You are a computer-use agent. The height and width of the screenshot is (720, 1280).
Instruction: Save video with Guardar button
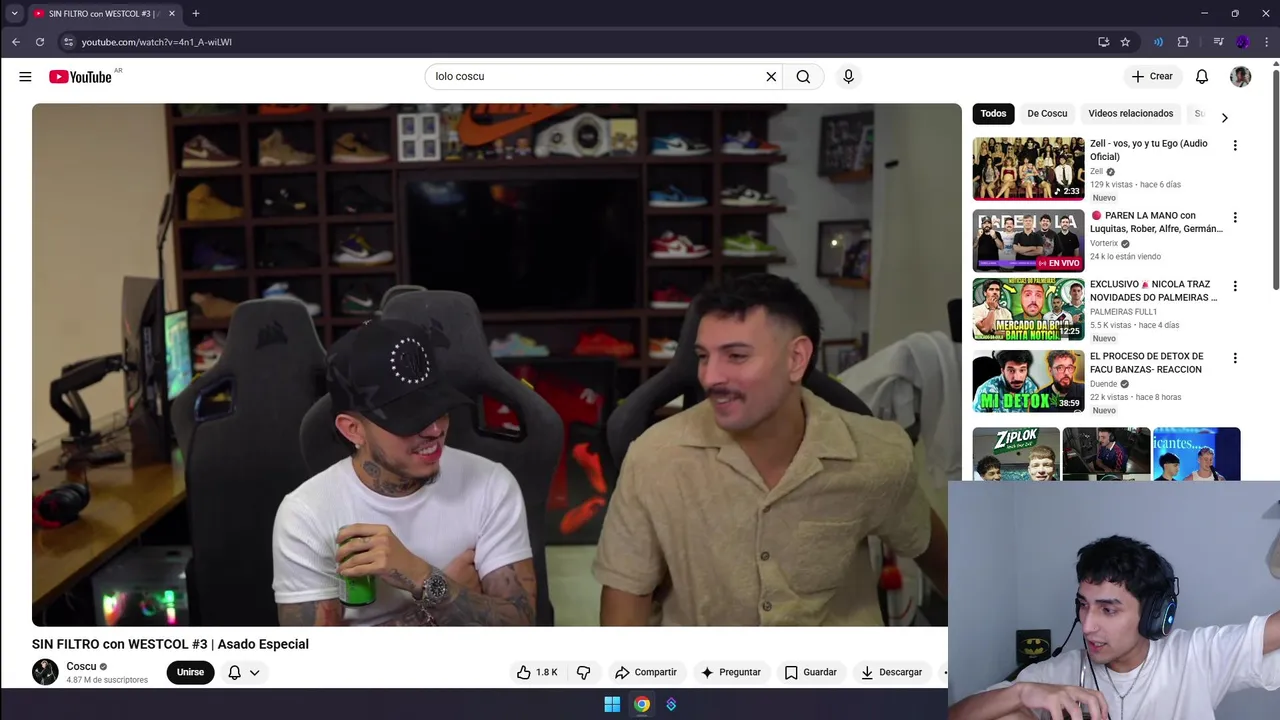coord(810,672)
